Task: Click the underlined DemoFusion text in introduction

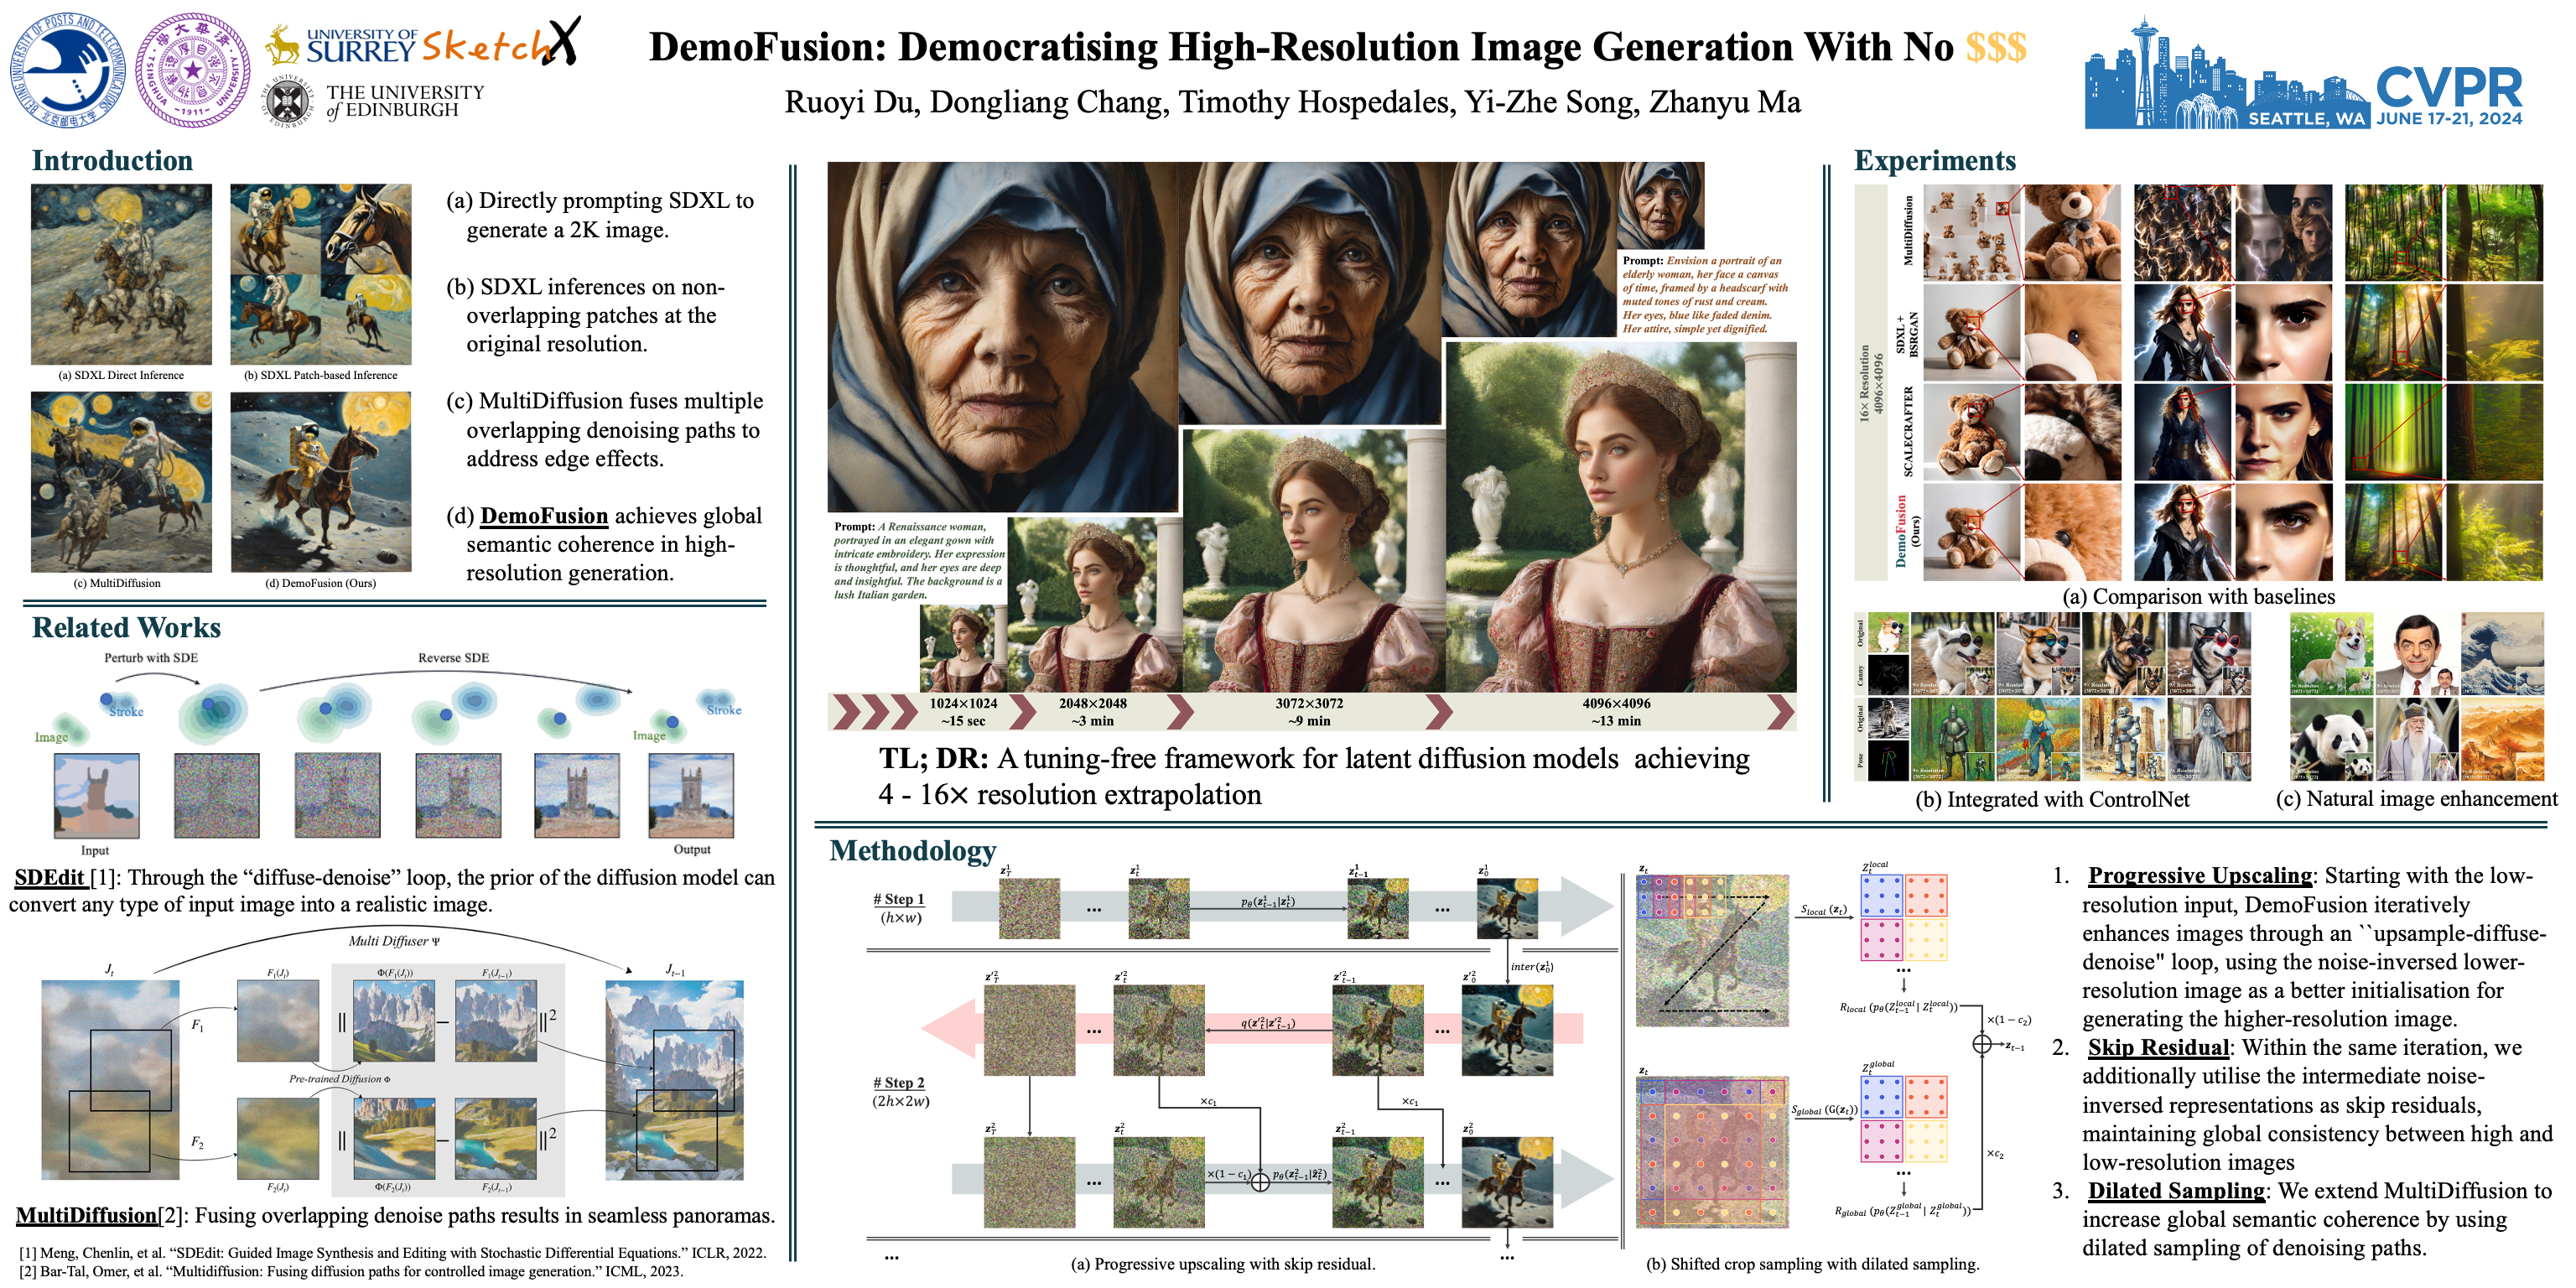Action: 544,516
